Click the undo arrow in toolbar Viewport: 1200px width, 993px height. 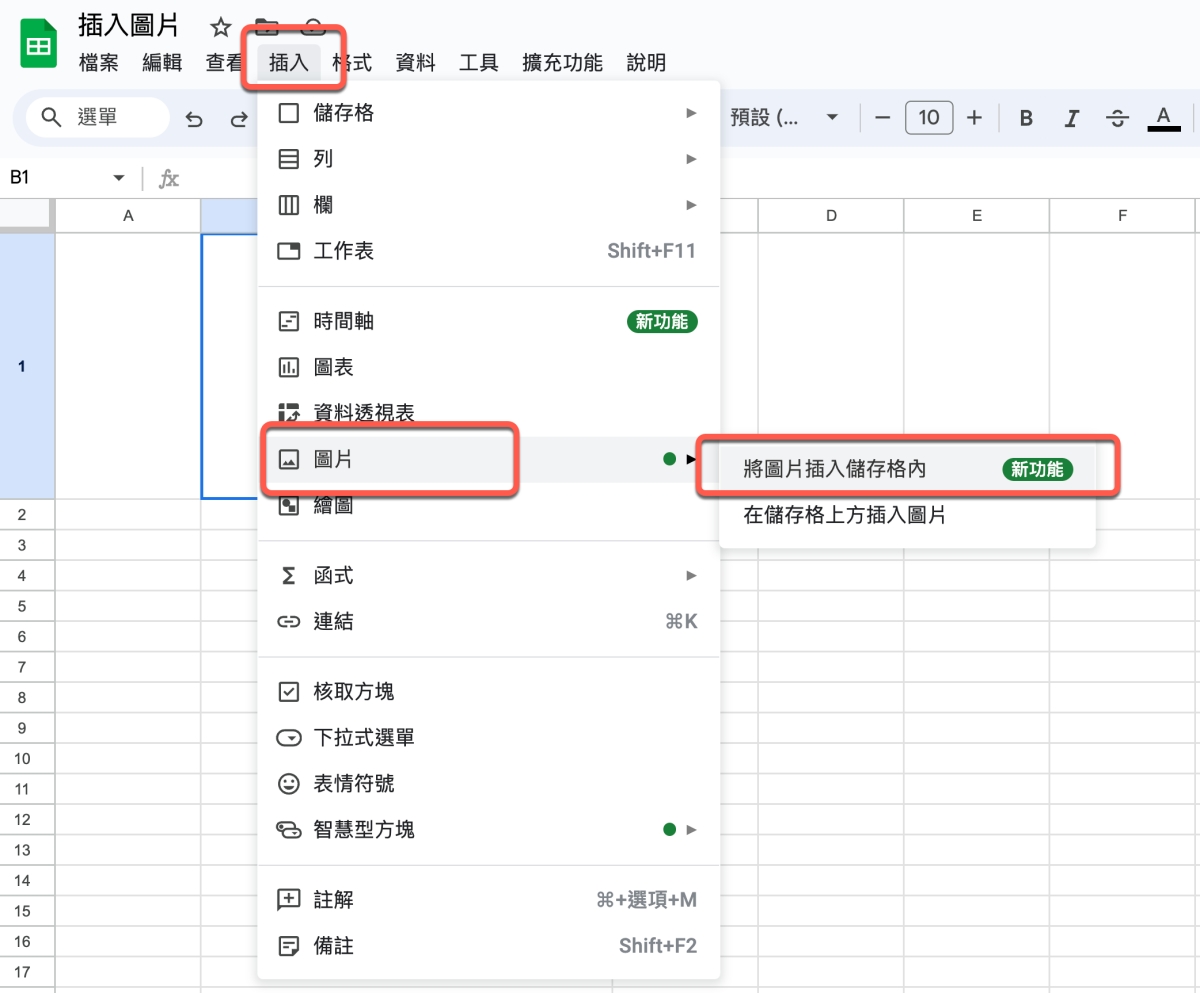194,119
